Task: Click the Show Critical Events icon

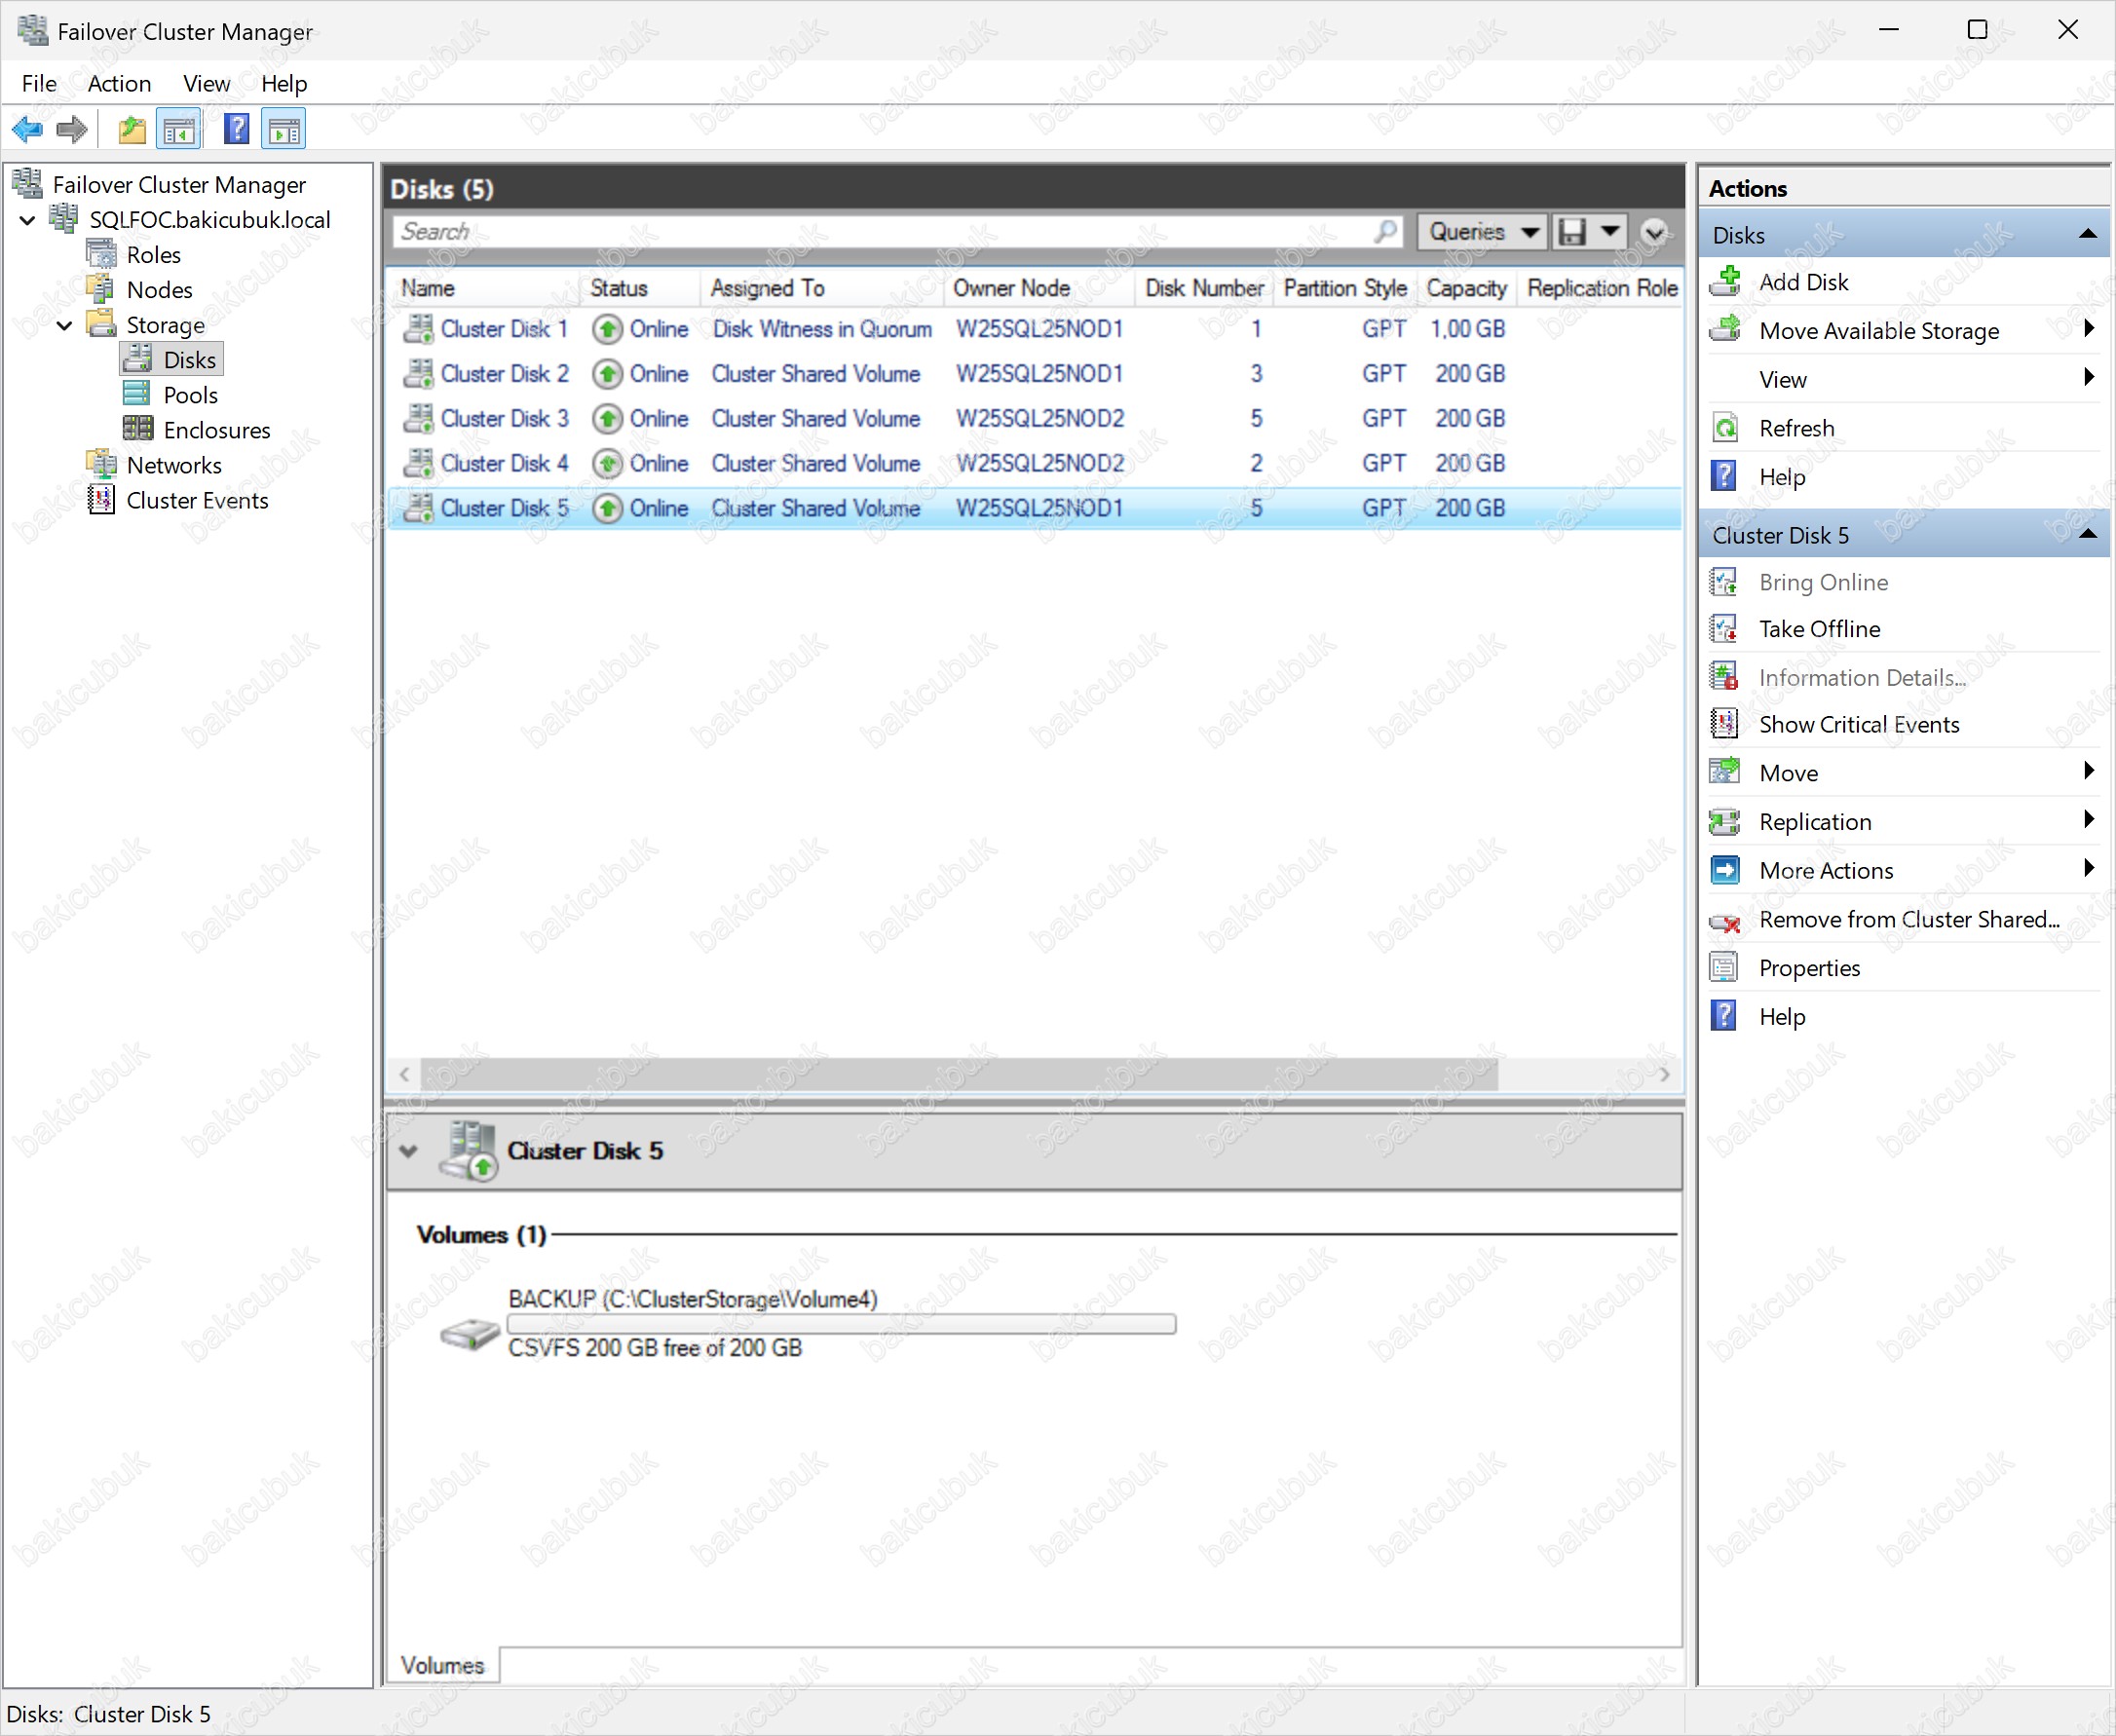Action: pos(1725,724)
